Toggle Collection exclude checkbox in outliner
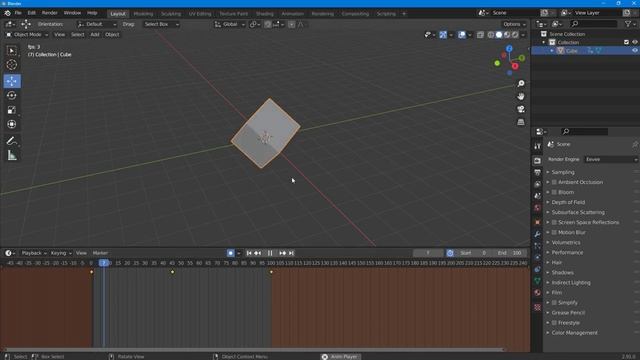The width and height of the screenshot is (640, 360). pos(627,42)
